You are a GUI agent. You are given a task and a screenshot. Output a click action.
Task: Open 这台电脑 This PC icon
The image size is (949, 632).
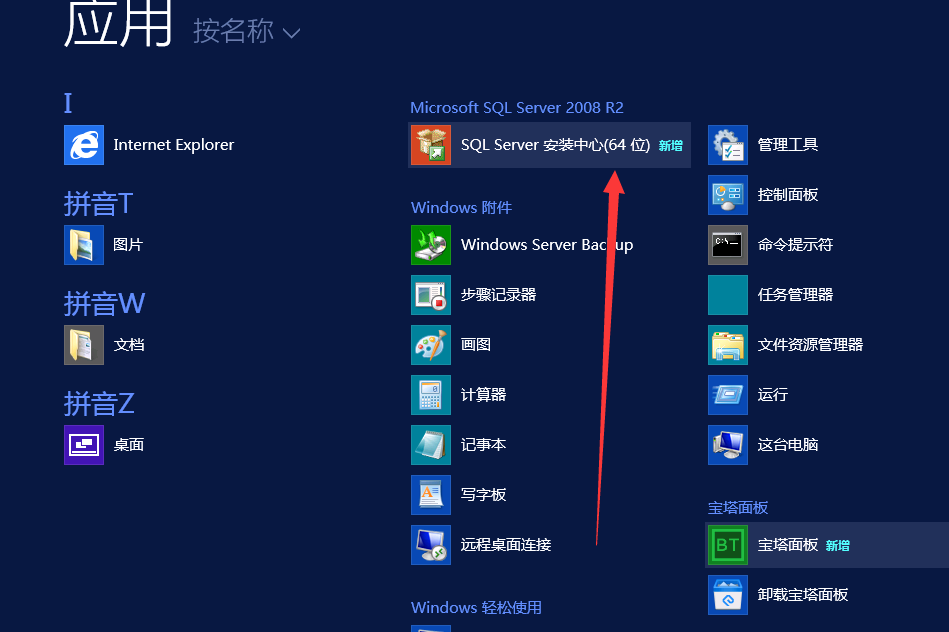[728, 445]
